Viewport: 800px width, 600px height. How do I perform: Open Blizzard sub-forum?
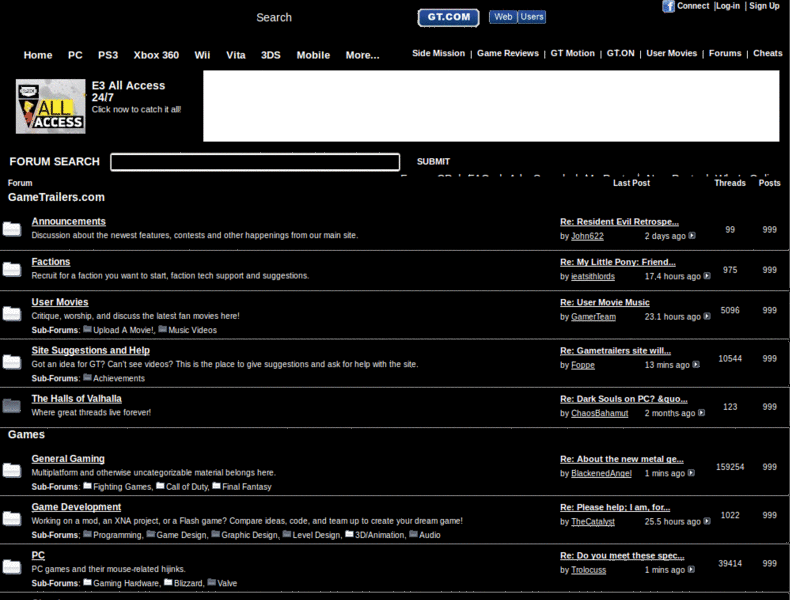pyautogui.click(x=188, y=583)
